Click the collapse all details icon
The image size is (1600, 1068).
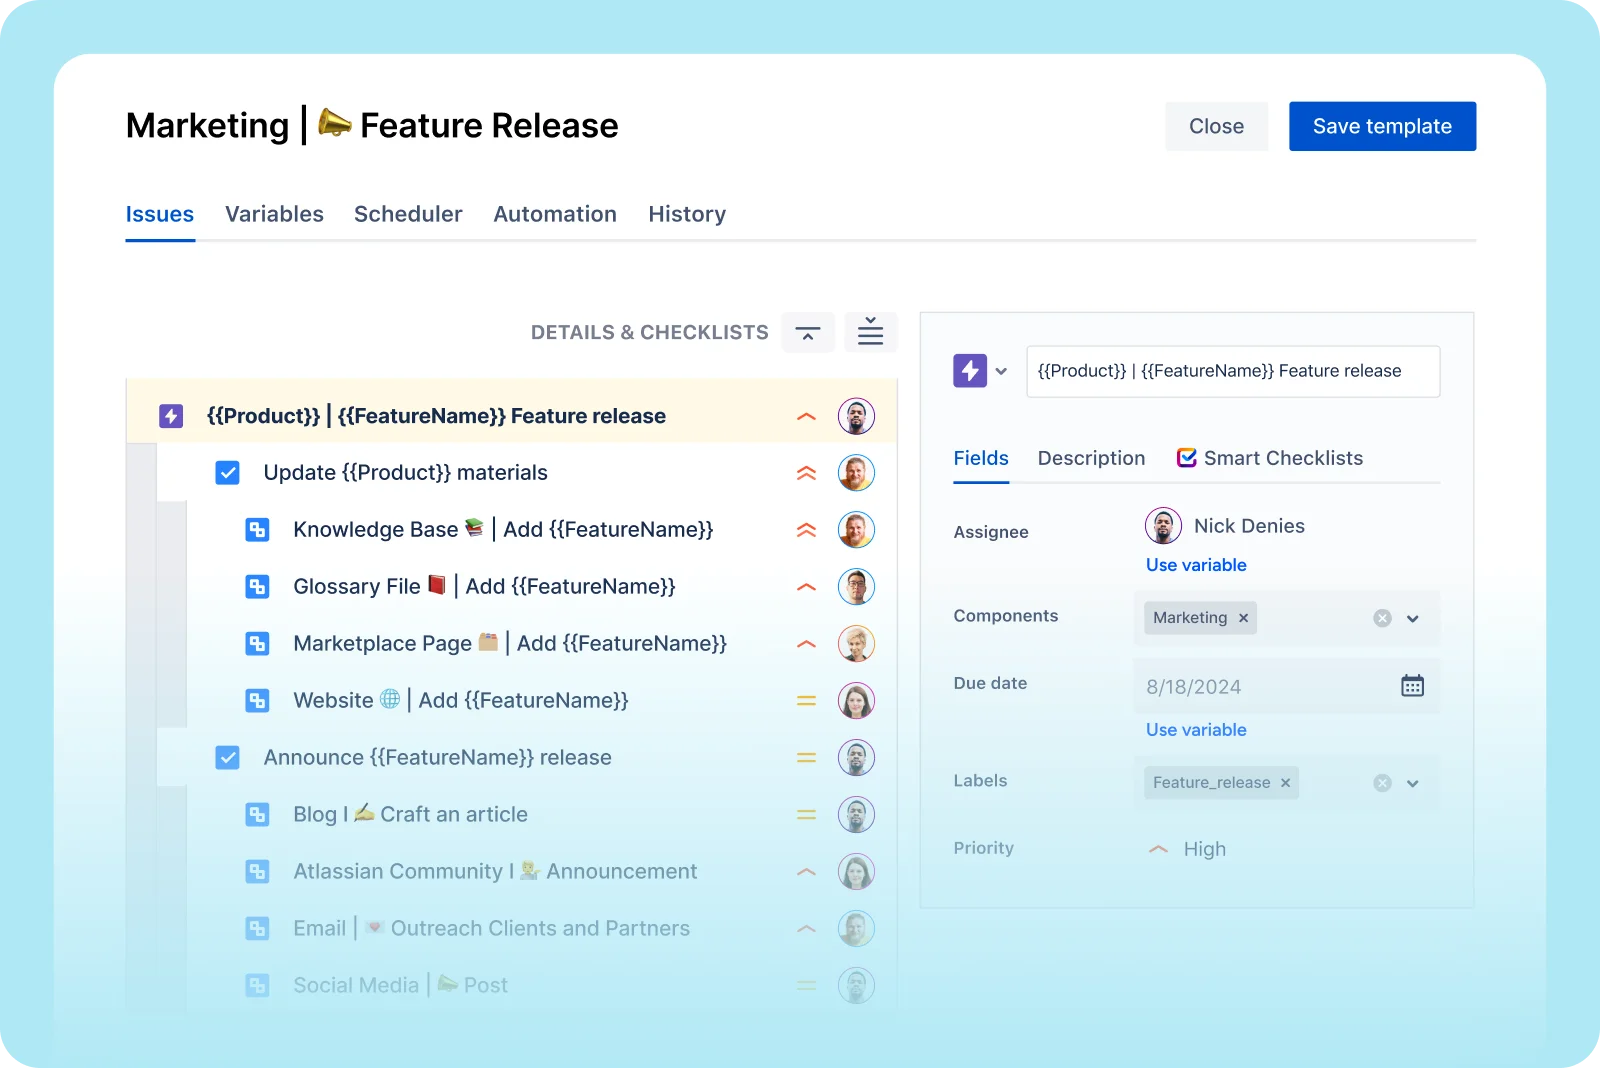[808, 332]
